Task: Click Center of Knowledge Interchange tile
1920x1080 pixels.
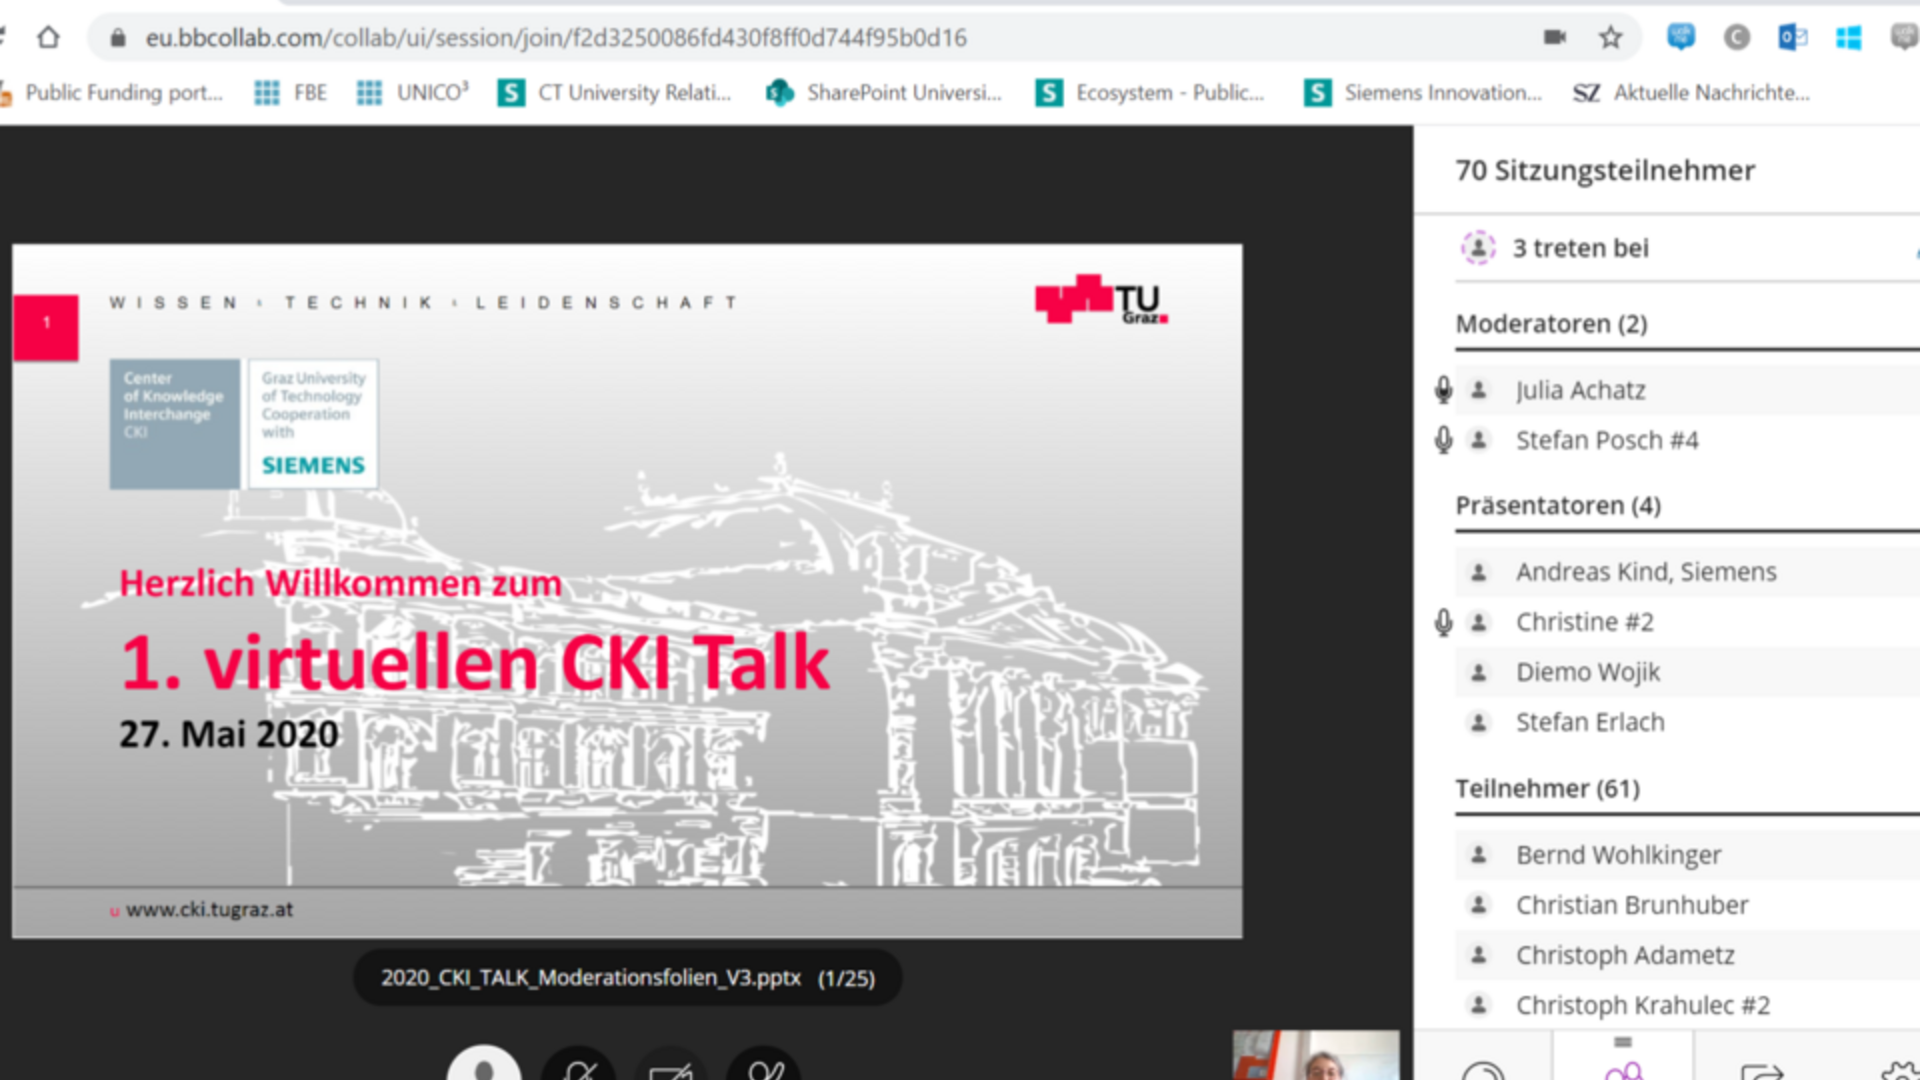Action: pyautogui.click(x=175, y=424)
